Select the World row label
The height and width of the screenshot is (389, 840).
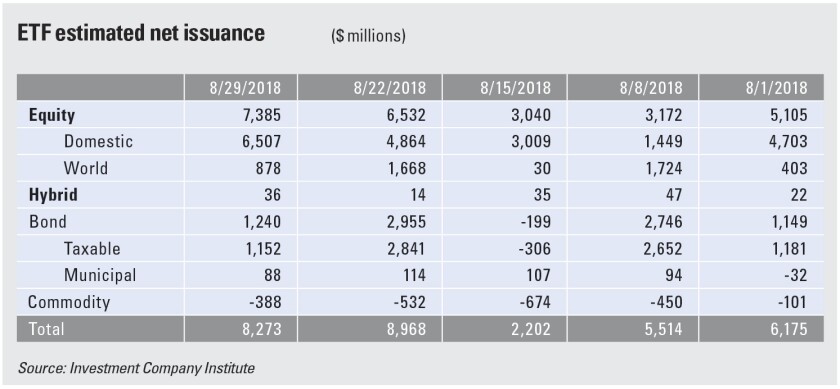point(86,168)
